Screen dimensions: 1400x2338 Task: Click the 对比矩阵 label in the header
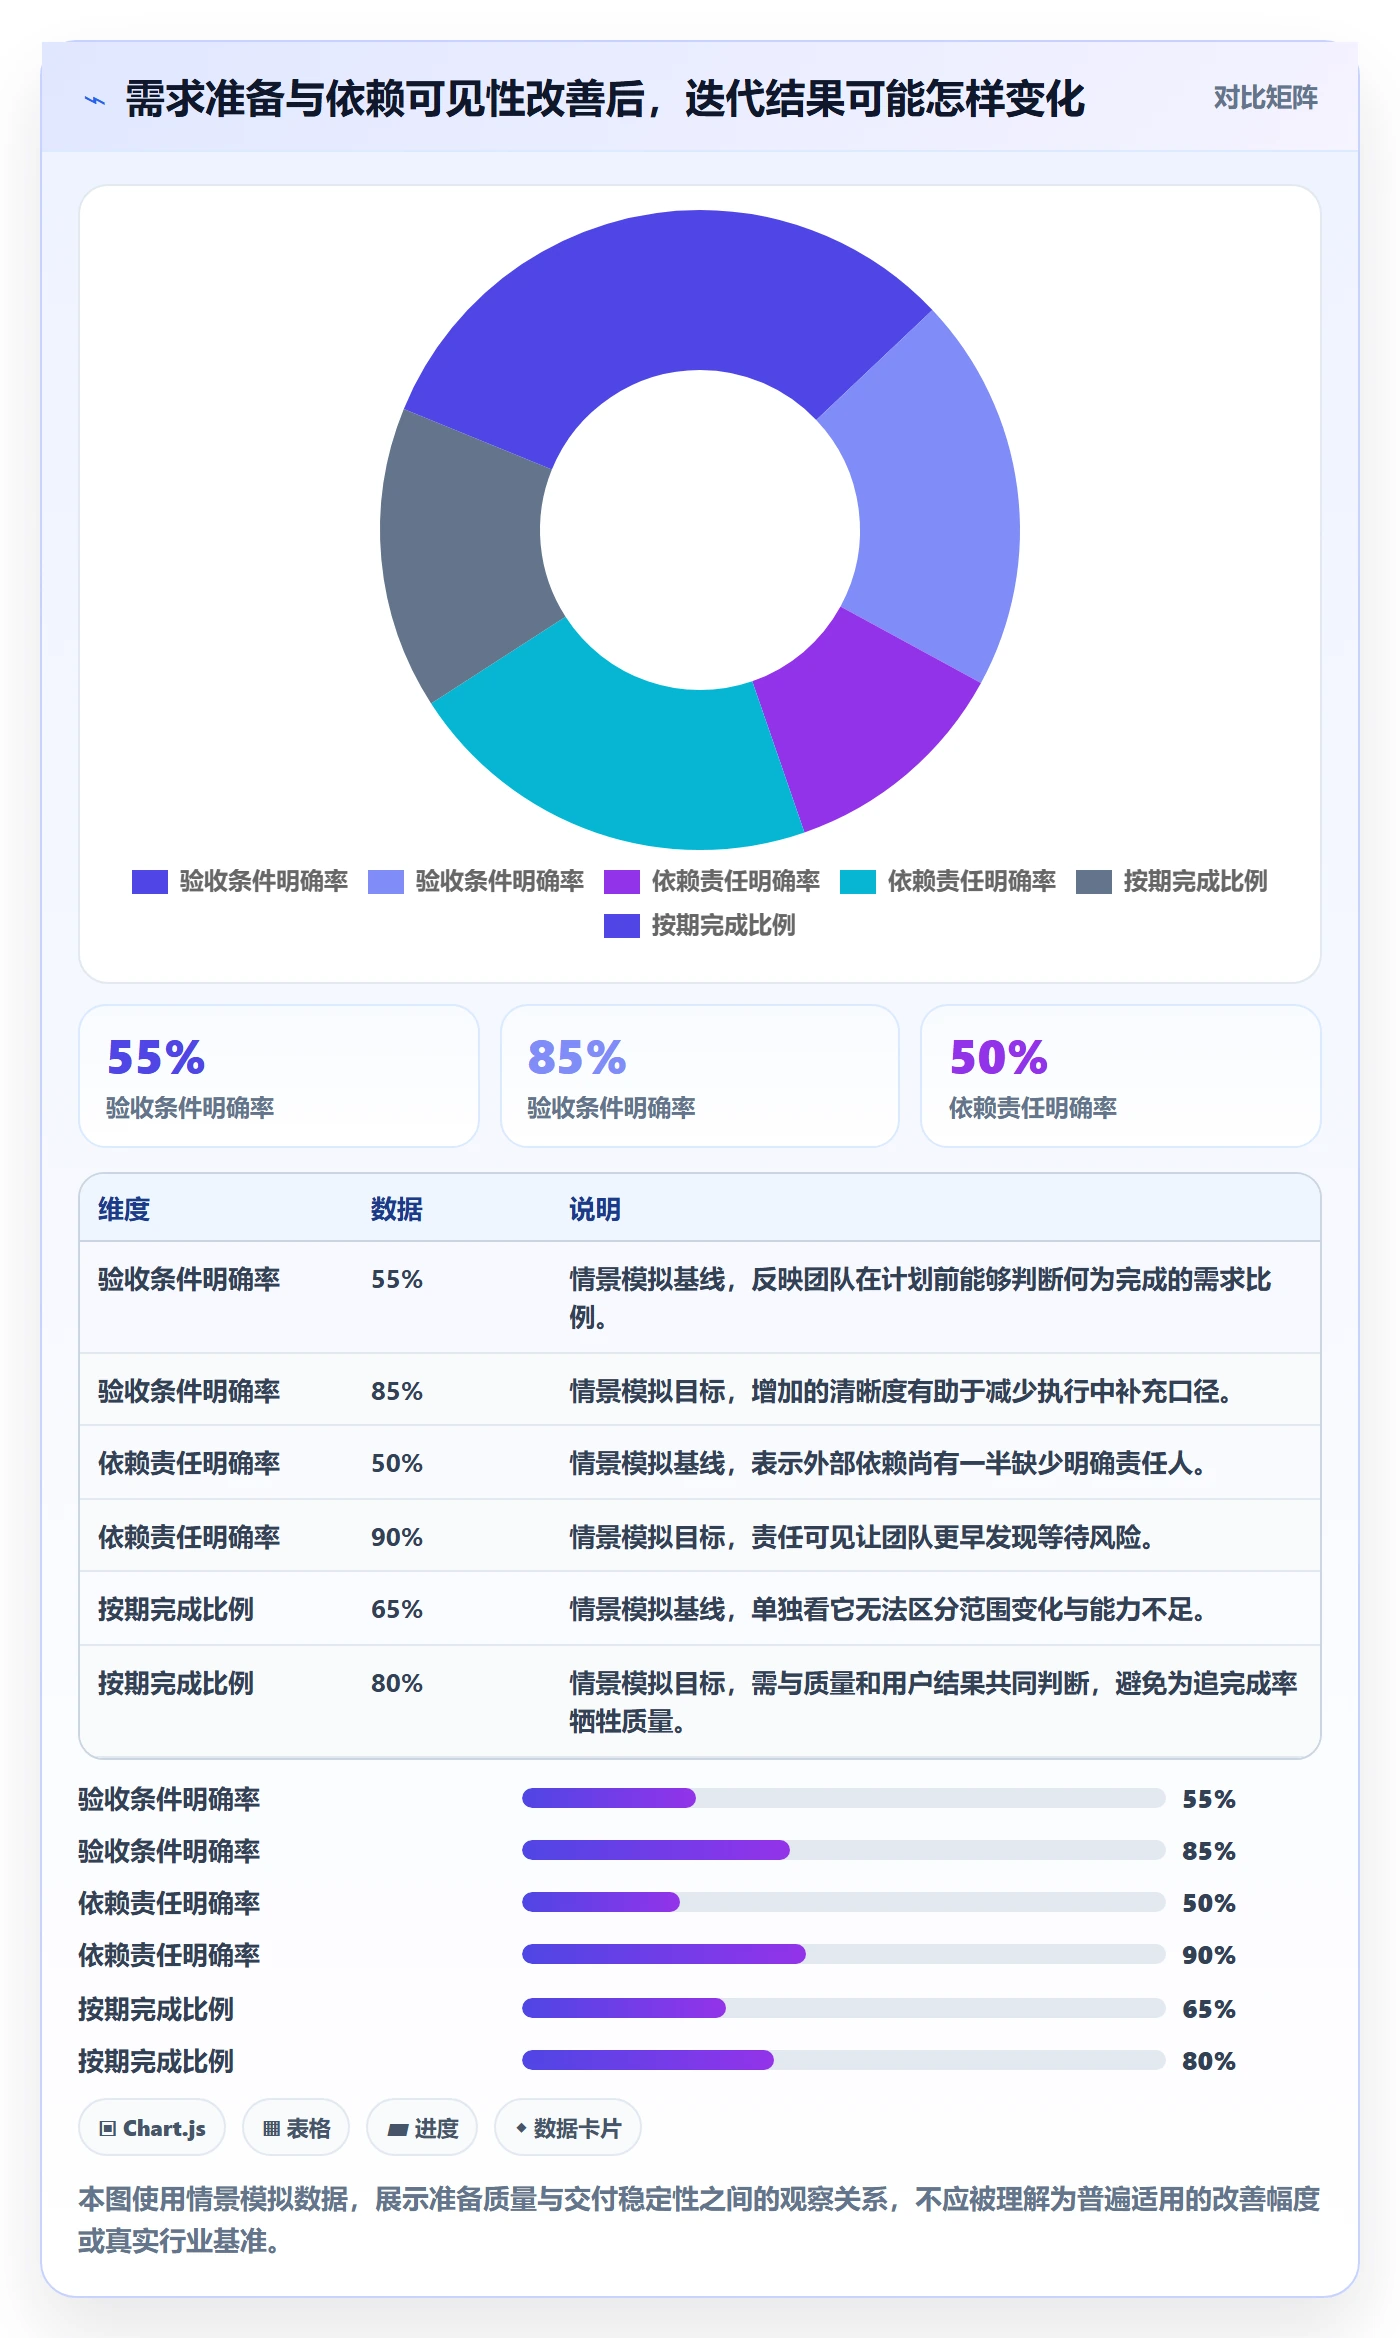(1265, 98)
